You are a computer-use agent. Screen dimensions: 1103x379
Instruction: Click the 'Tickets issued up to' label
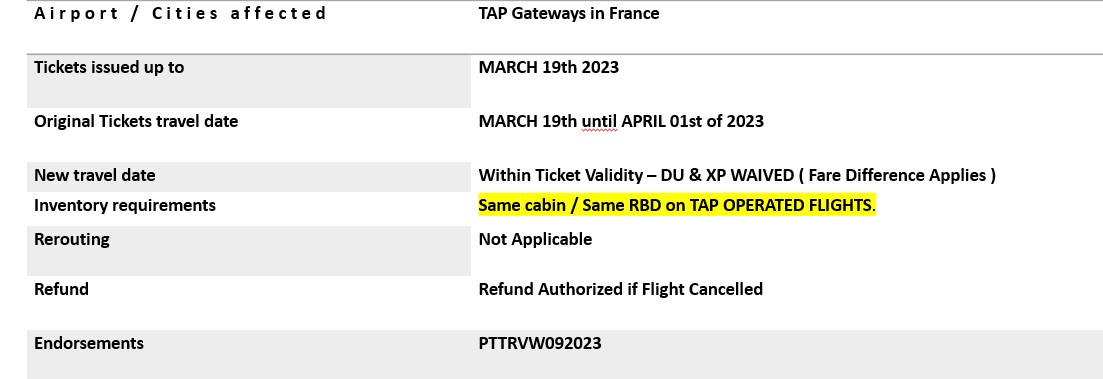(109, 68)
